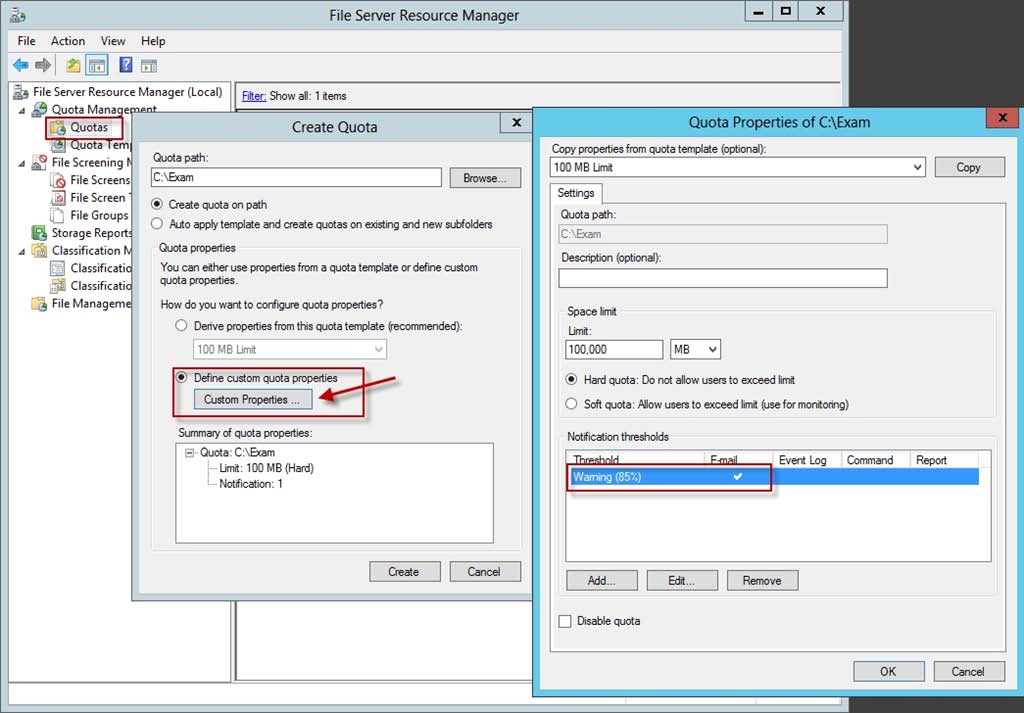
Task: Click the Filter link in main window
Action: (253, 96)
